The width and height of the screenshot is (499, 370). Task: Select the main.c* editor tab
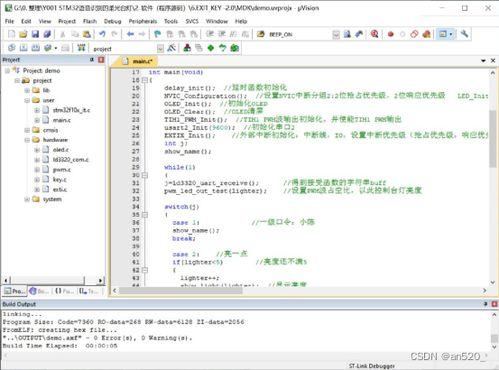[x=138, y=61]
